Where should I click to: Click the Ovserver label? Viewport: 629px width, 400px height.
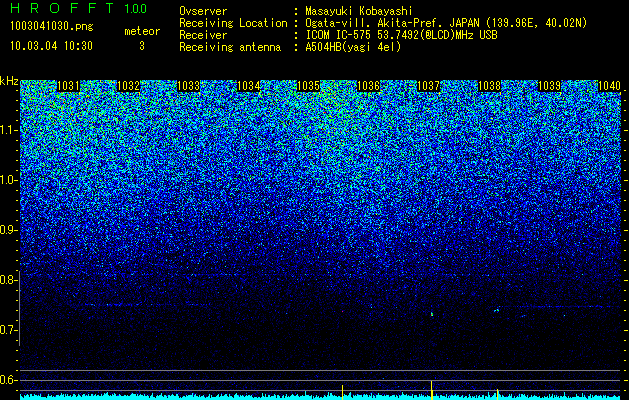click(203, 11)
